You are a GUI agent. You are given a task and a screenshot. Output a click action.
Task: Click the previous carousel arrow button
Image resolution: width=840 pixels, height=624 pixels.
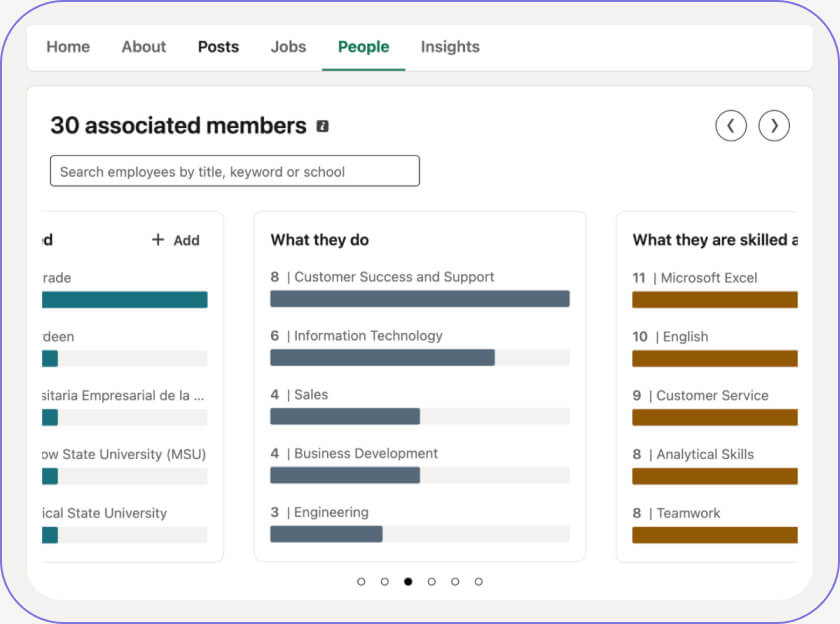pos(731,126)
